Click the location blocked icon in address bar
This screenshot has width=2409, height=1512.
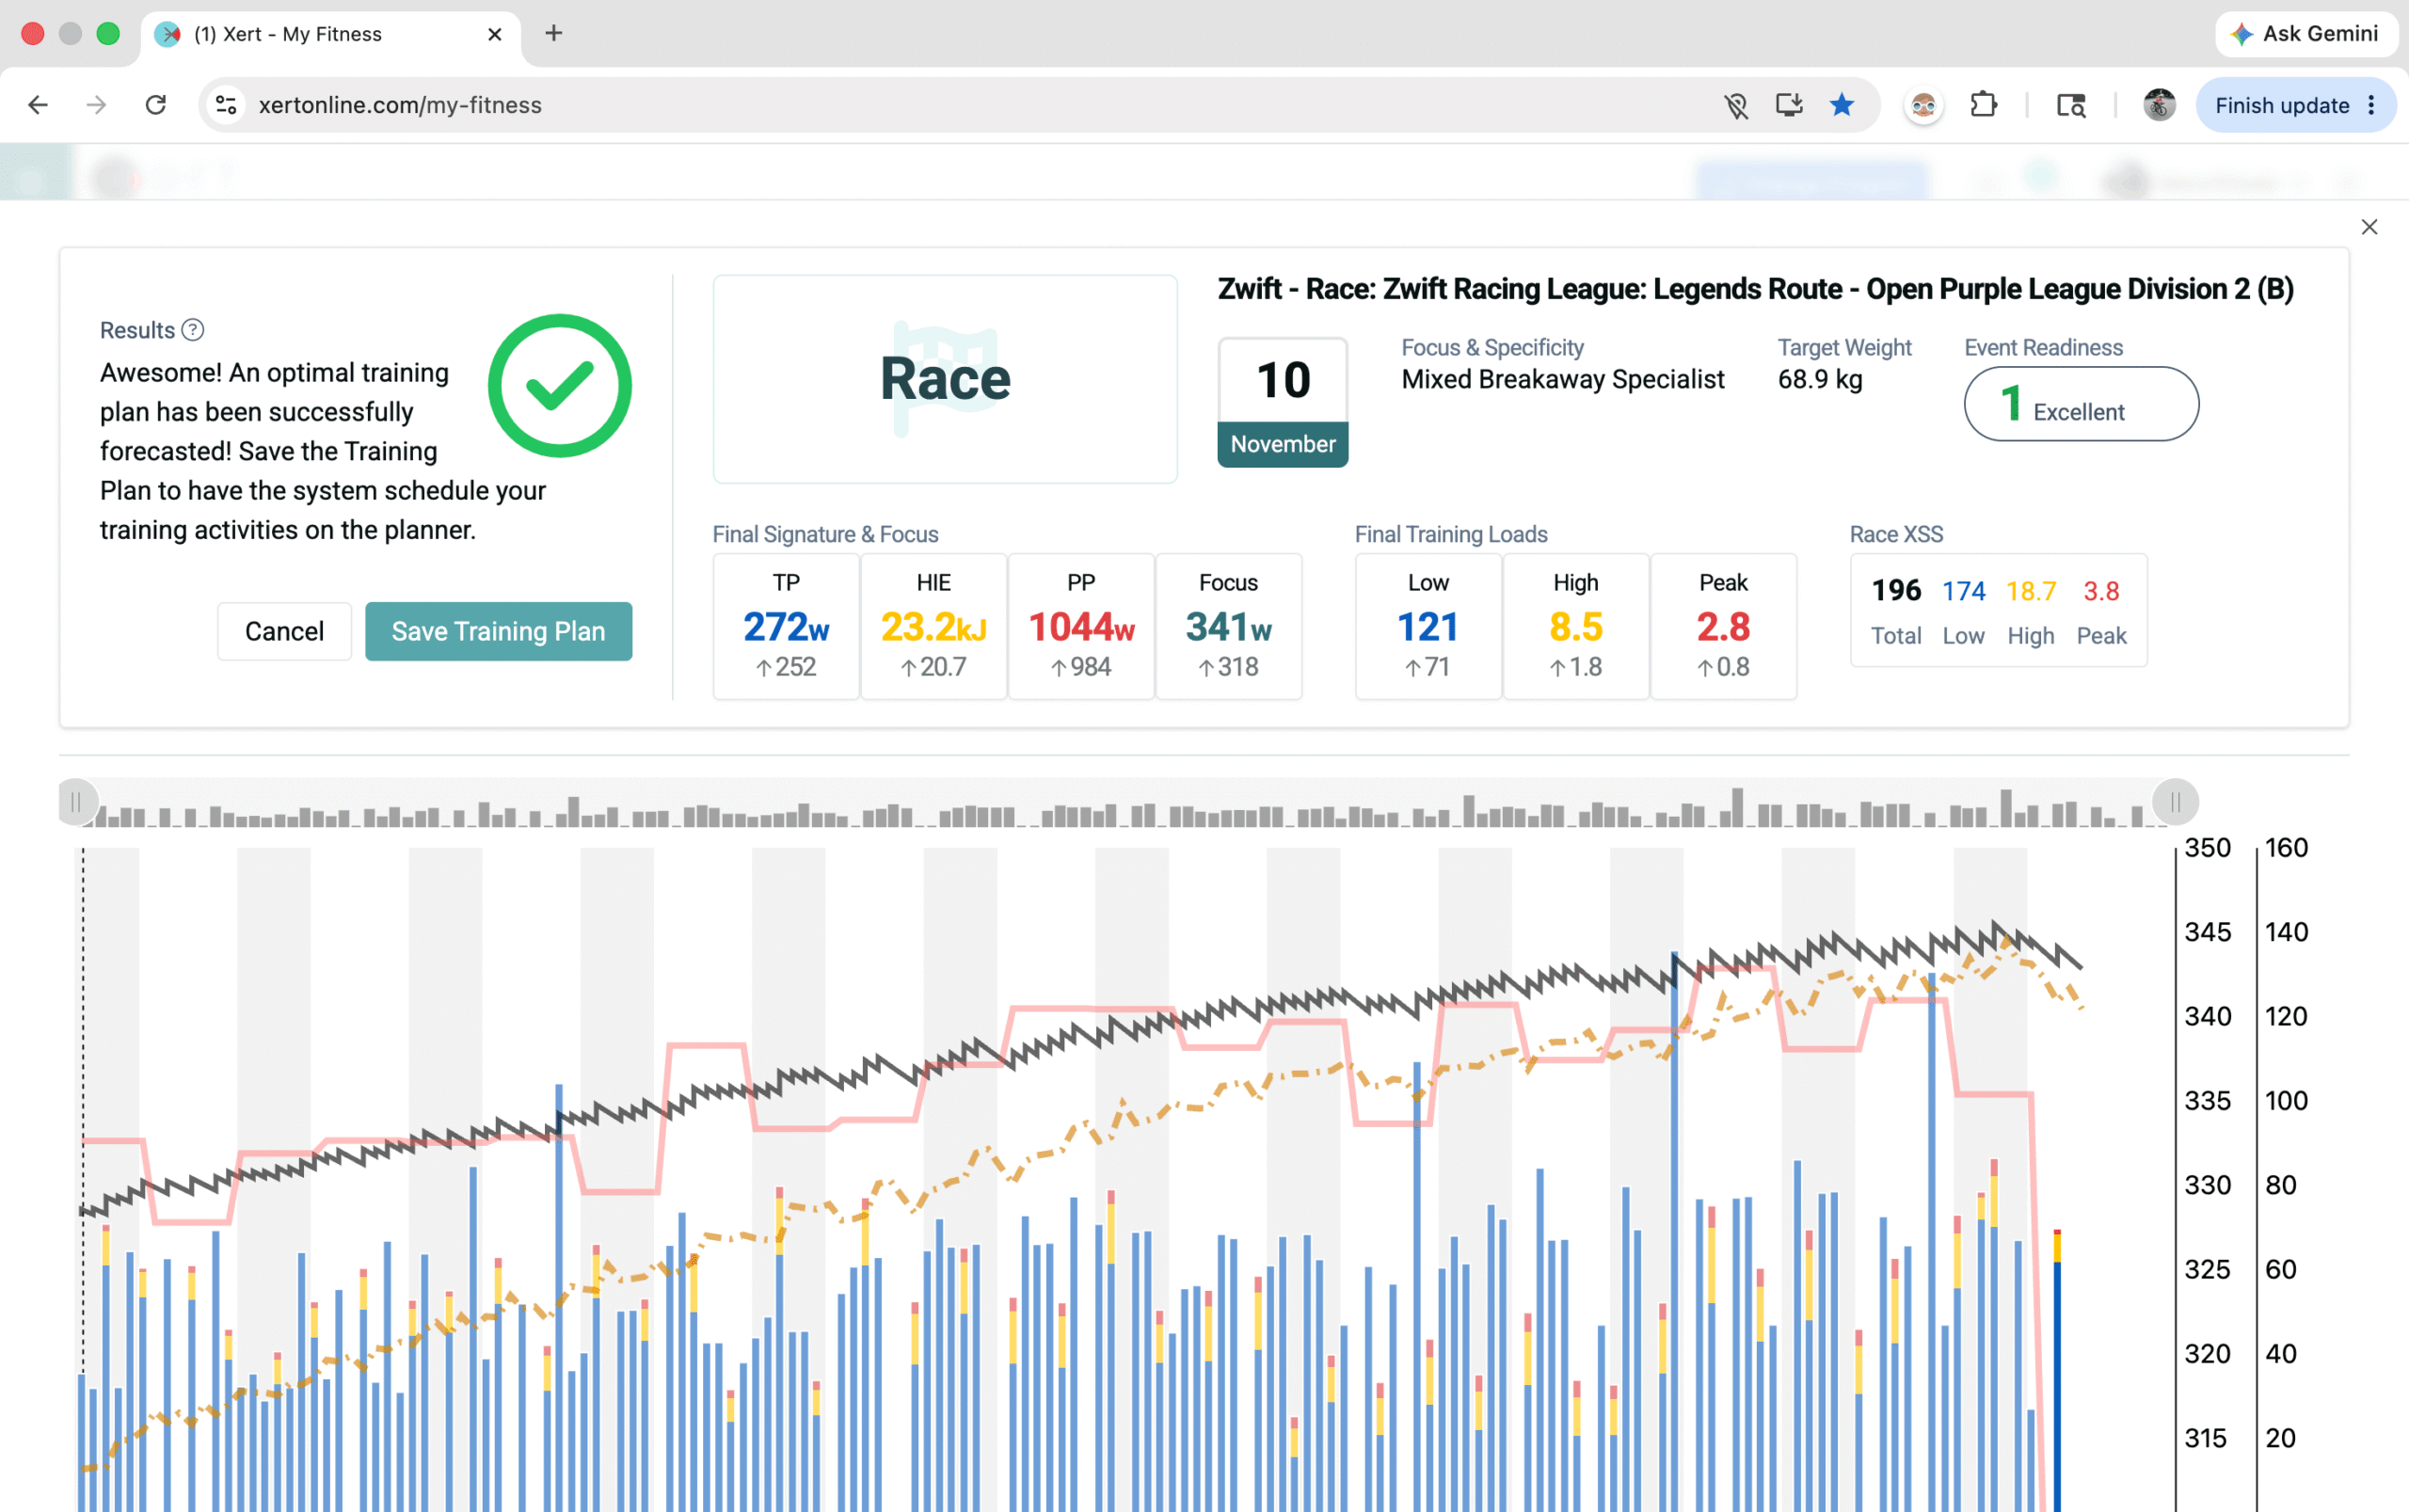[x=1736, y=105]
